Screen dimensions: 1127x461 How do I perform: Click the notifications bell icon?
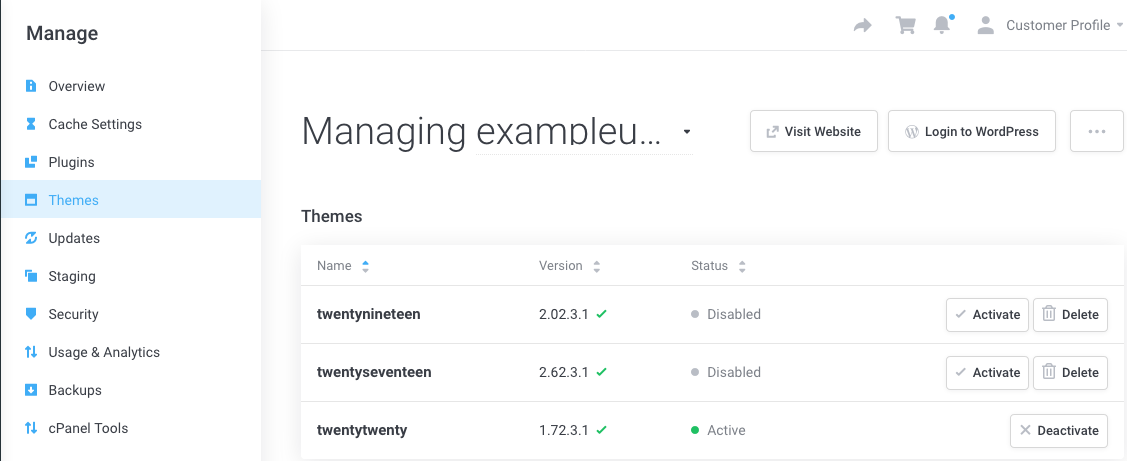[942, 26]
